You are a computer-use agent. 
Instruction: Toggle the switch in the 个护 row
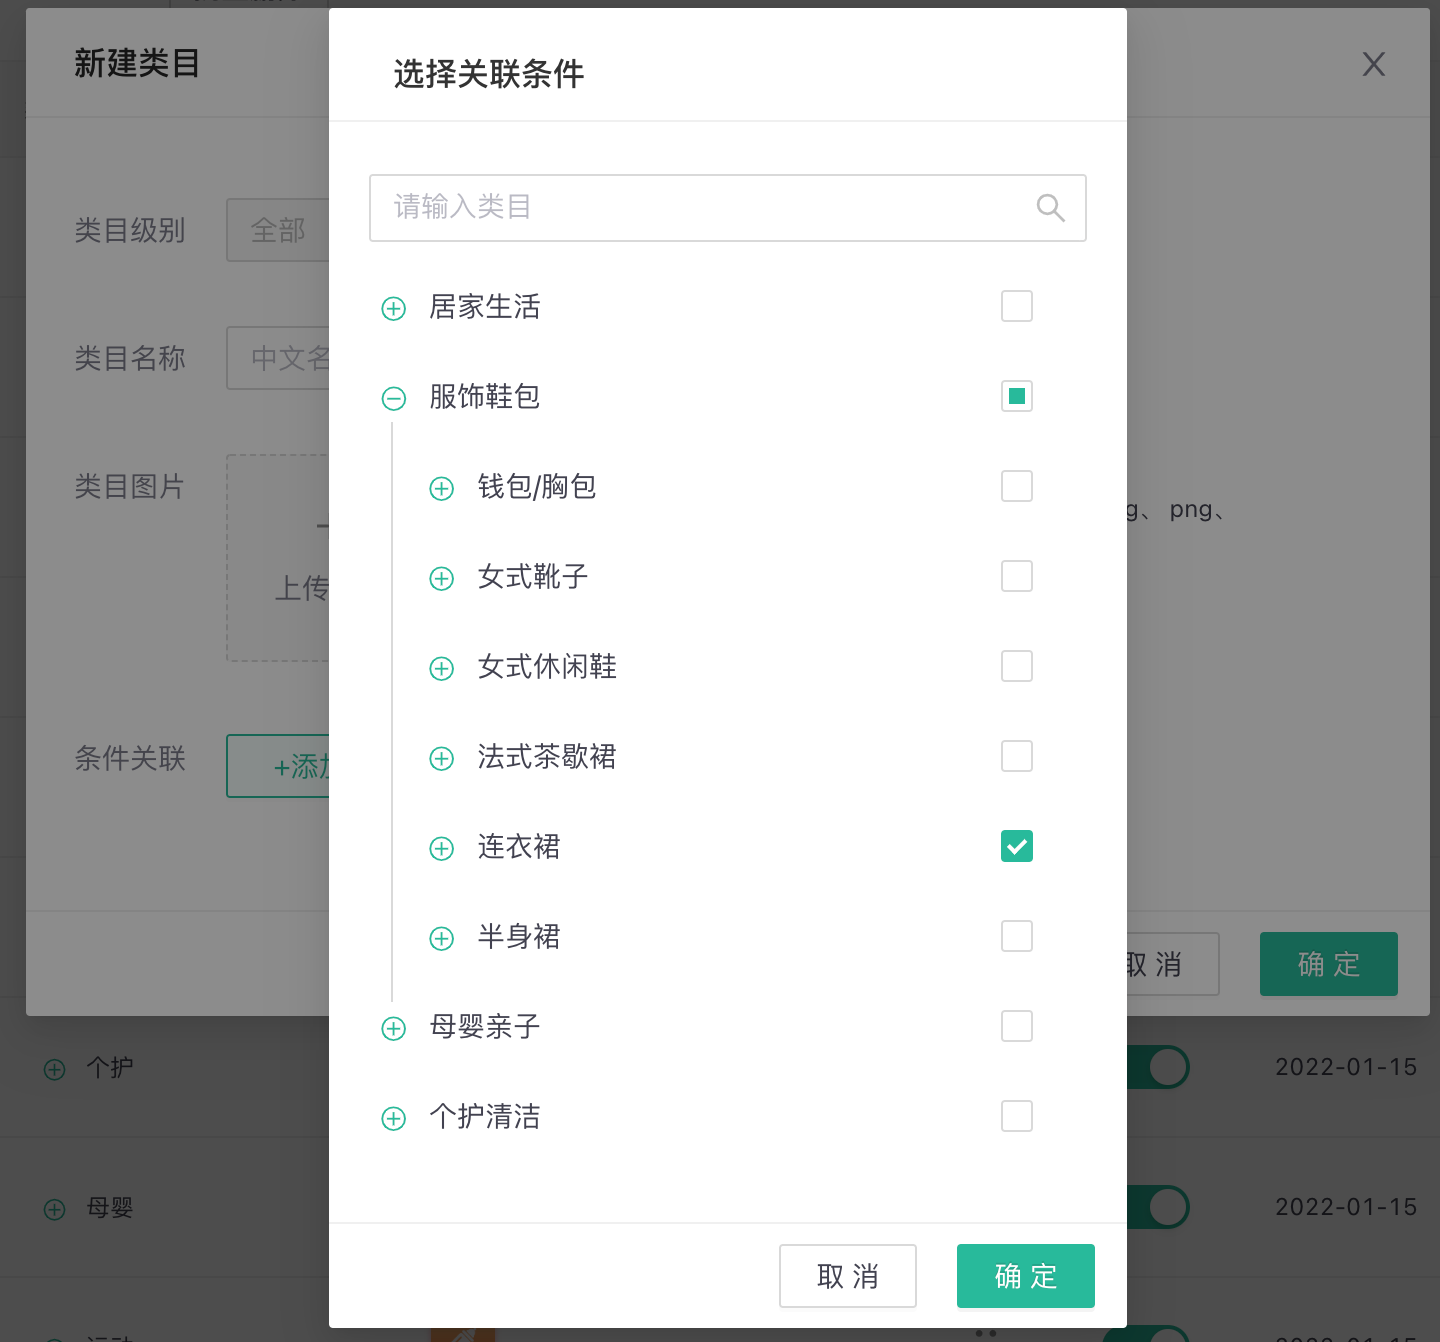[1159, 1067]
